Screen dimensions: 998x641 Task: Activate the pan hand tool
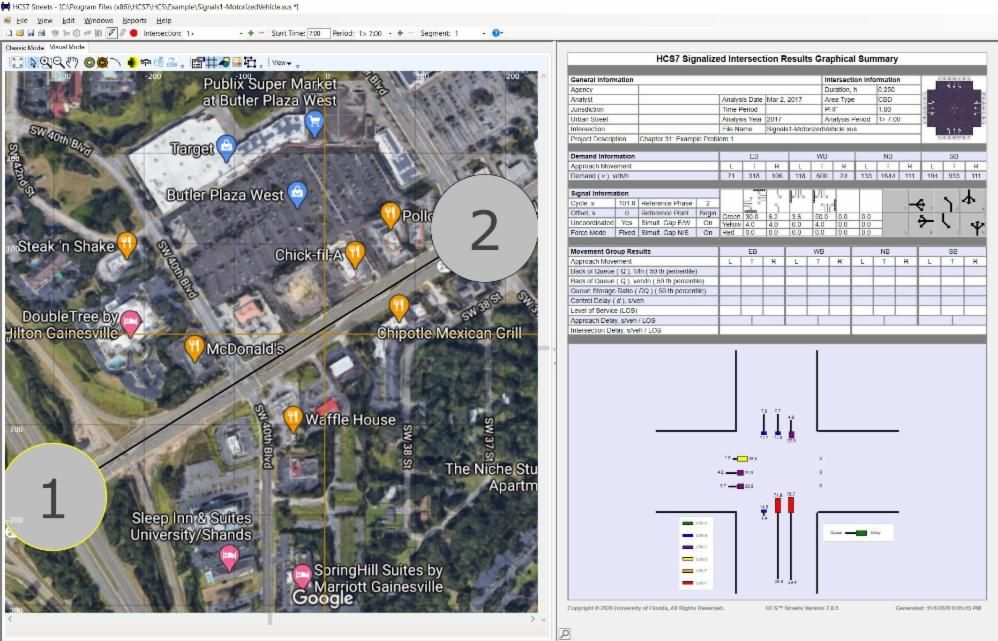73,62
